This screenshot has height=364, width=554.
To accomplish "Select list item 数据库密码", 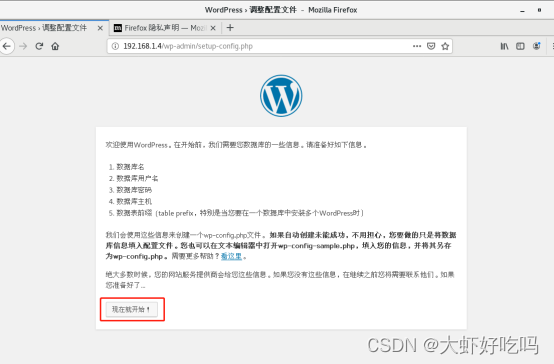I will tap(134, 190).
